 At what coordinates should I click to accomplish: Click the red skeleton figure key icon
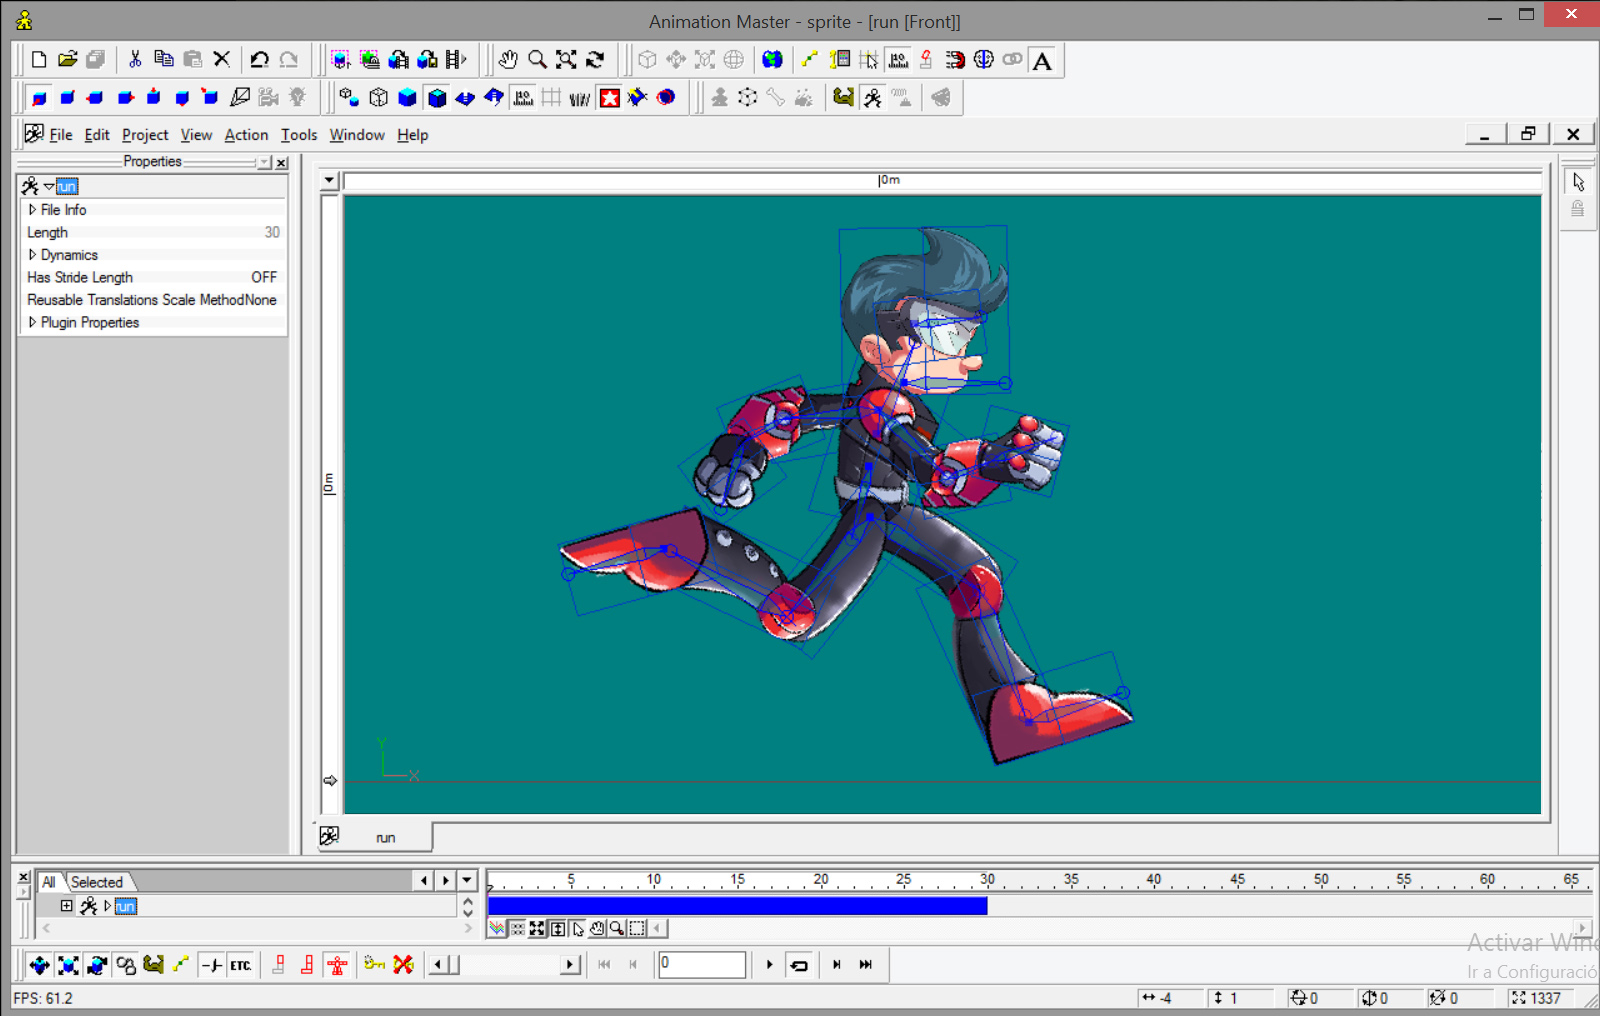337,964
